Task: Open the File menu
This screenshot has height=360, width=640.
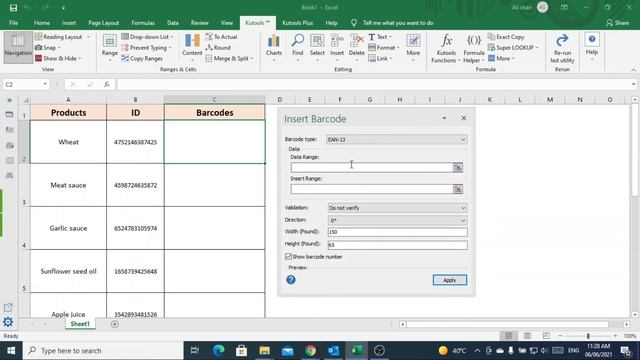Action: [13, 23]
